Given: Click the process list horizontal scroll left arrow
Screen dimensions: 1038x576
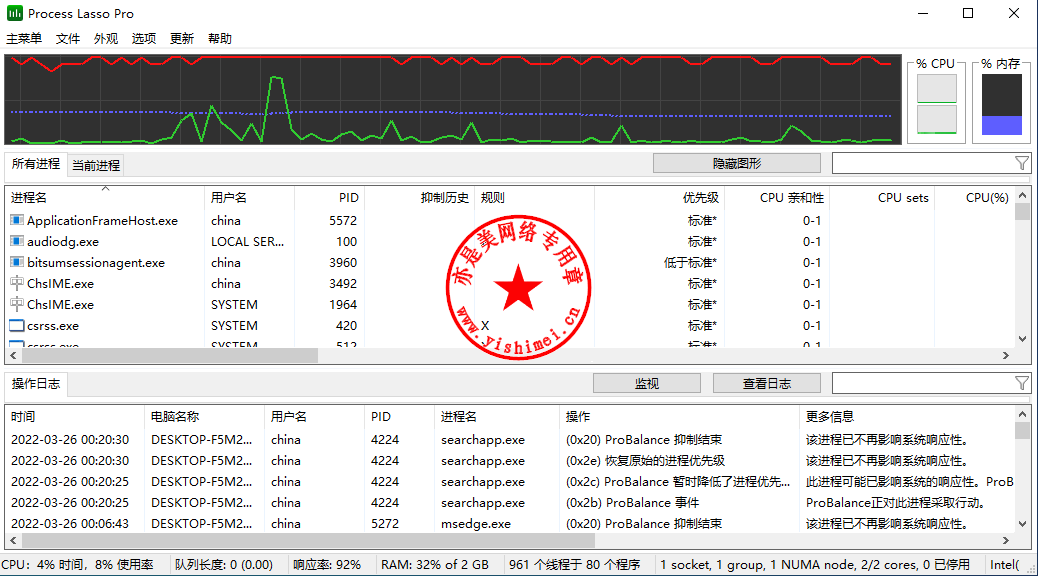Looking at the screenshot, I should coord(13,356).
